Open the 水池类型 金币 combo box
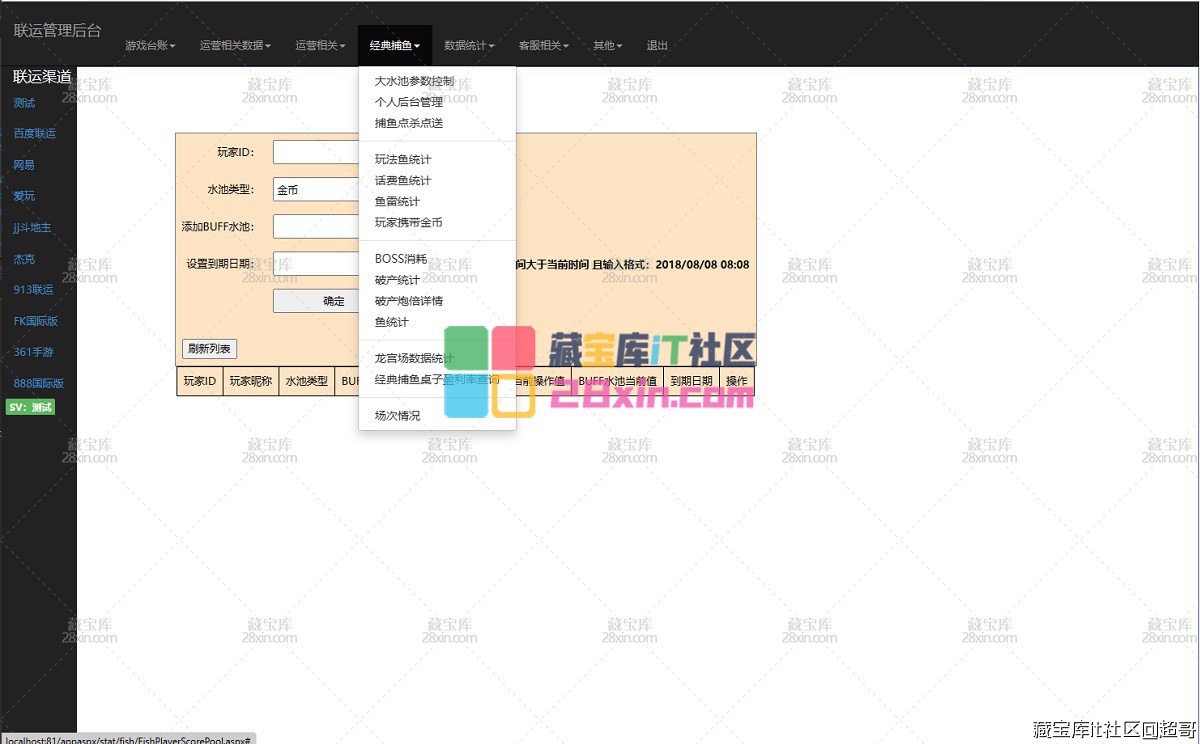1200x744 pixels. [316, 189]
